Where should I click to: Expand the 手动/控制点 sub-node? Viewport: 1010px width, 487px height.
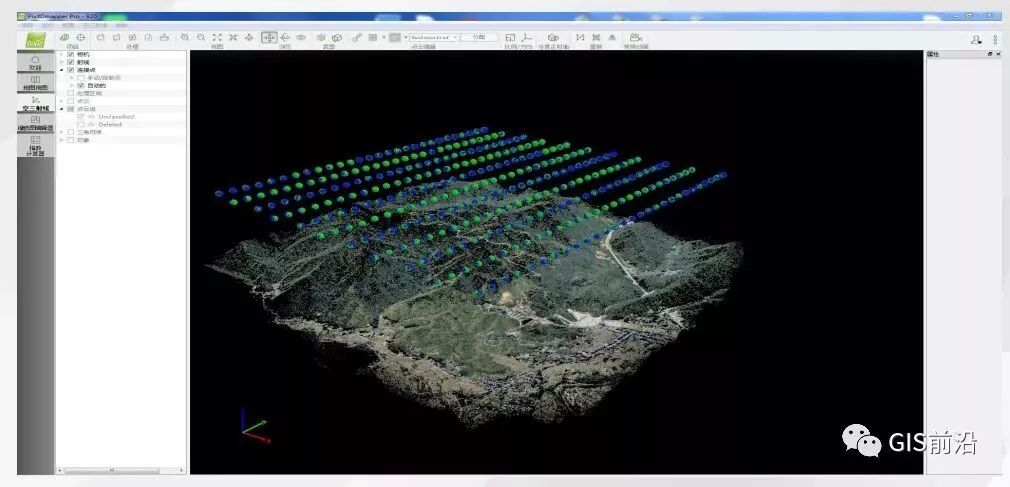pos(71,78)
